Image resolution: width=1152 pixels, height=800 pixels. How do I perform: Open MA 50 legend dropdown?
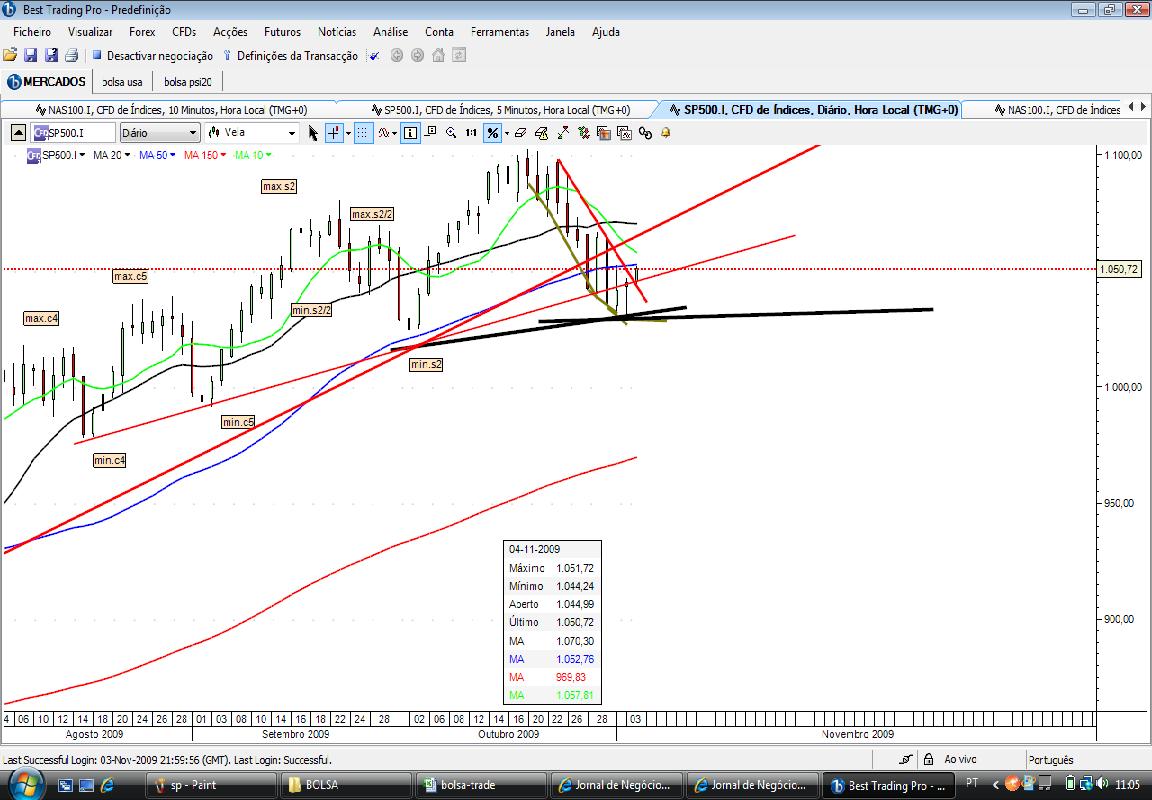(x=173, y=155)
